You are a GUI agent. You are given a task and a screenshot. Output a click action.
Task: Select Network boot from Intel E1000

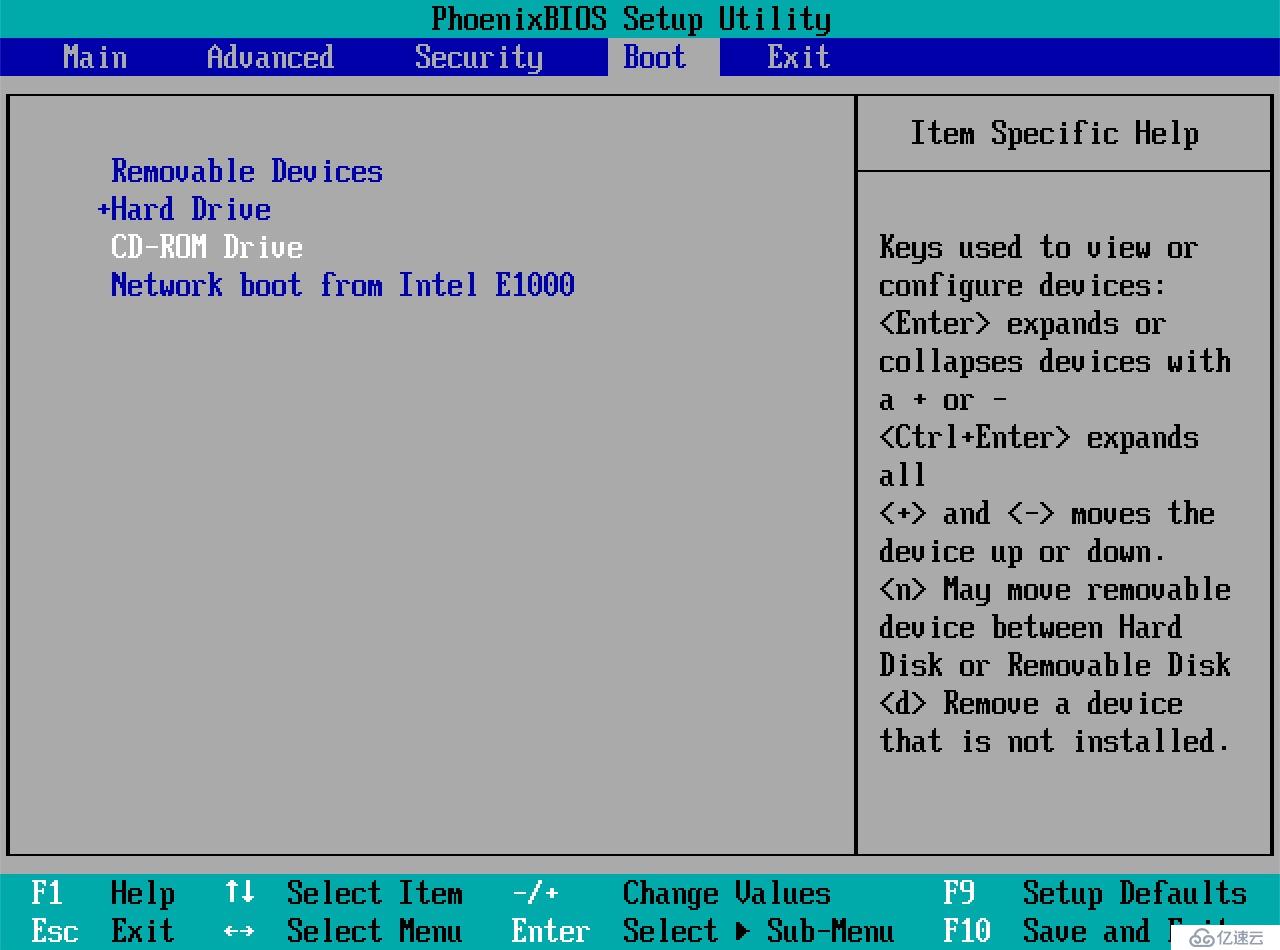click(x=343, y=285)
